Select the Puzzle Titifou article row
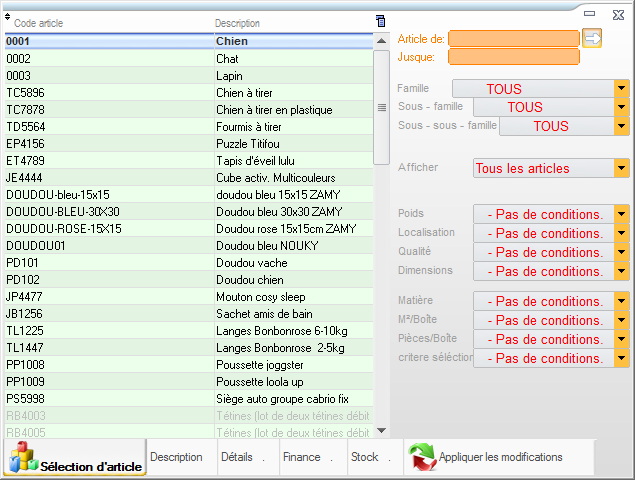The image size is (635, 480). [x=190, y=144]
